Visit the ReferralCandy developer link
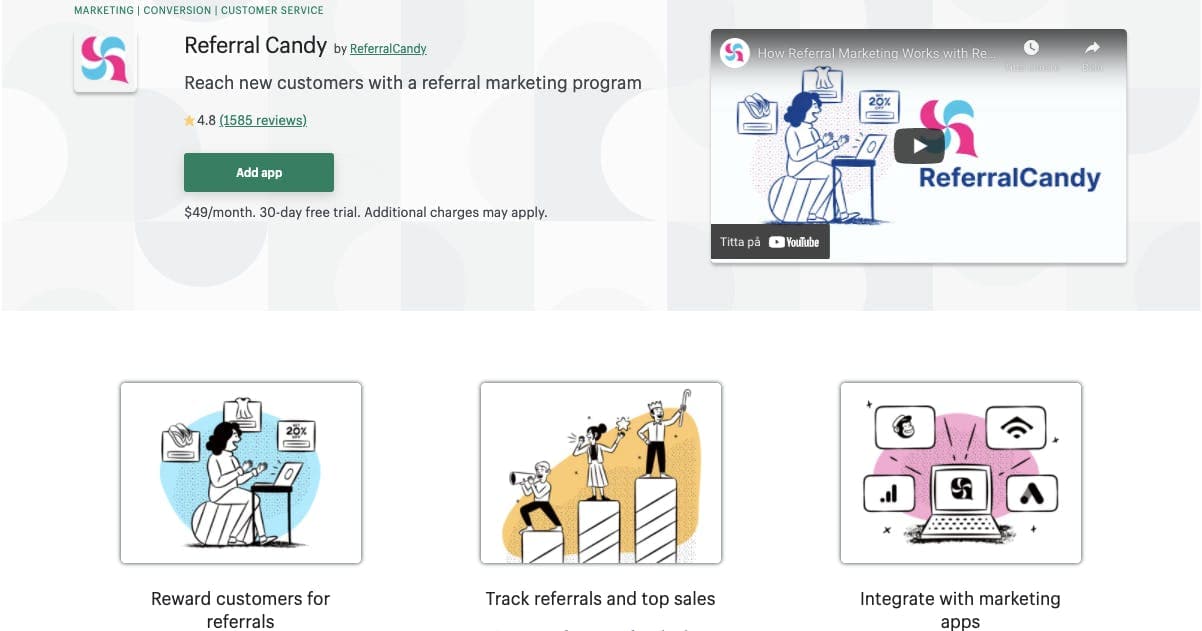 388,48
